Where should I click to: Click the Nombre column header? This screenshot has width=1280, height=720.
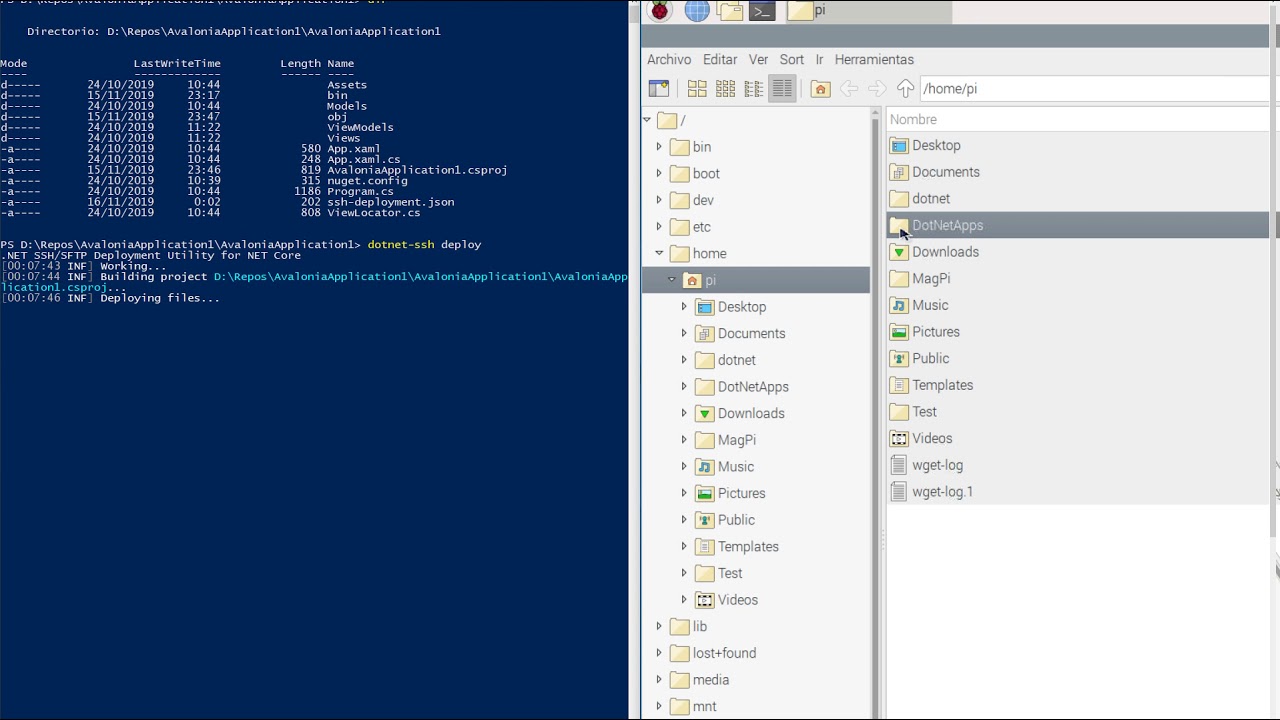[x=1078, y=119]
